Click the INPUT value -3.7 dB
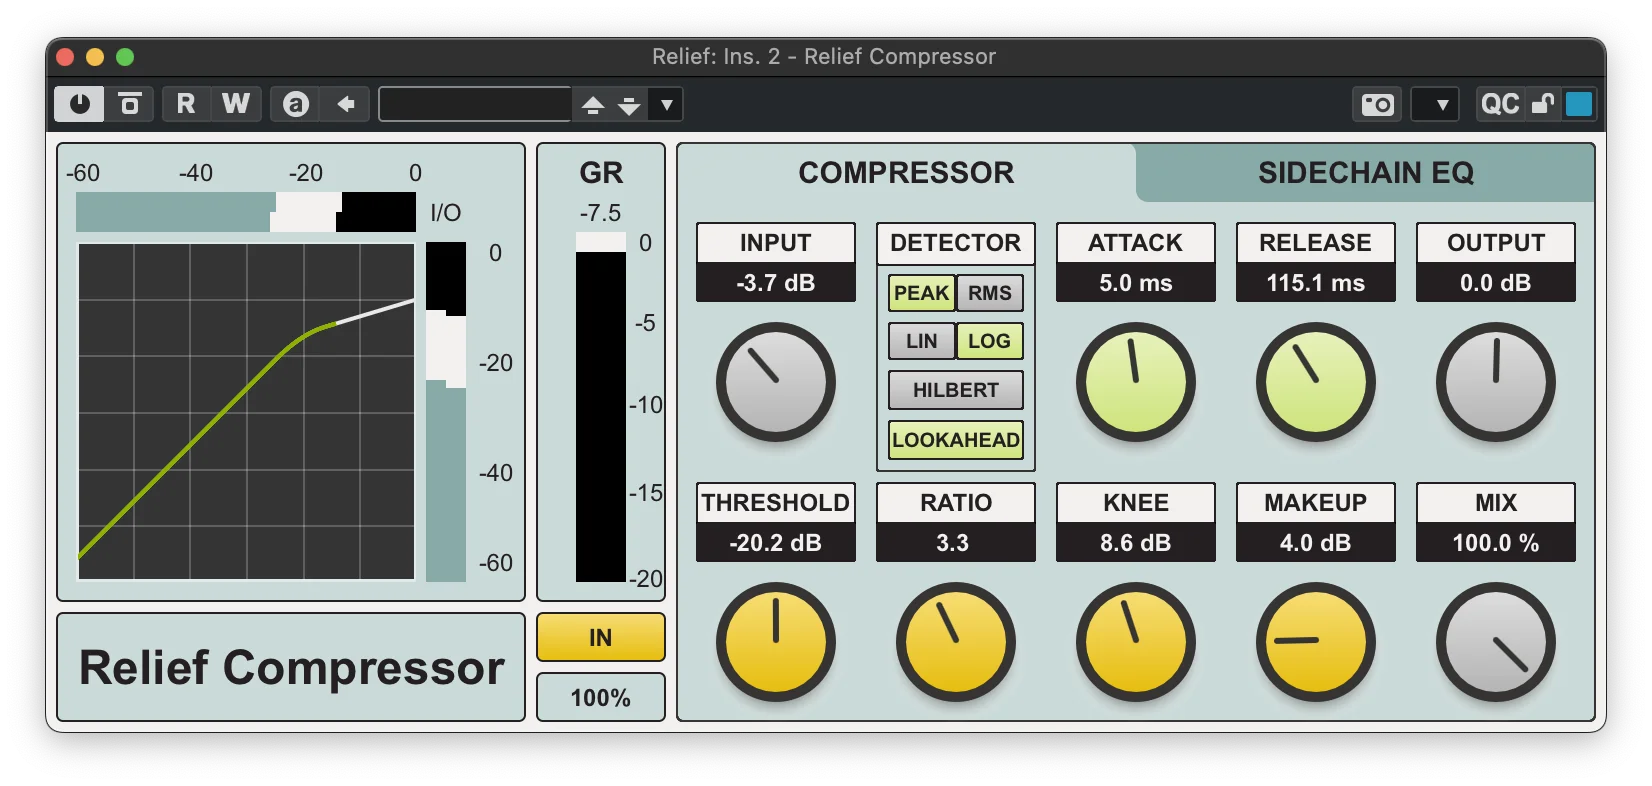 coord(776,283)
